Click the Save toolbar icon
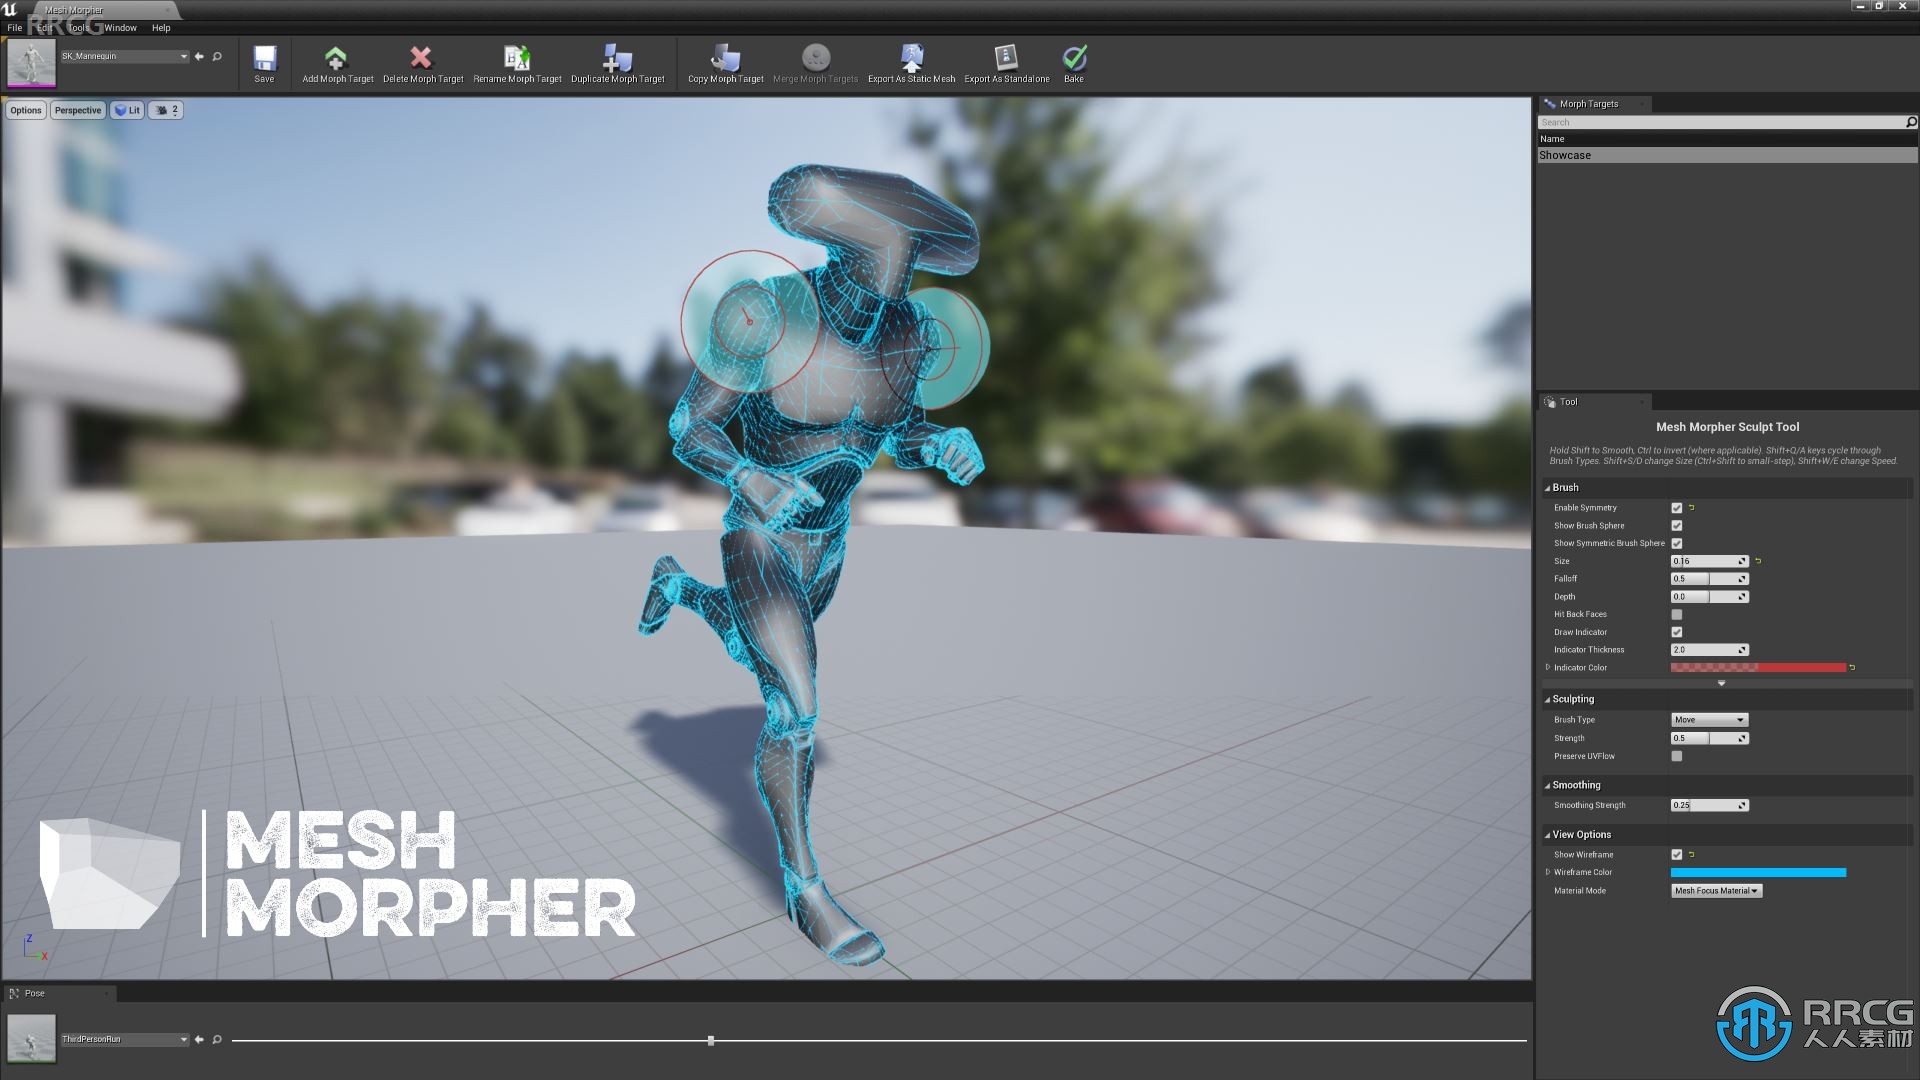 click(264, 58)
